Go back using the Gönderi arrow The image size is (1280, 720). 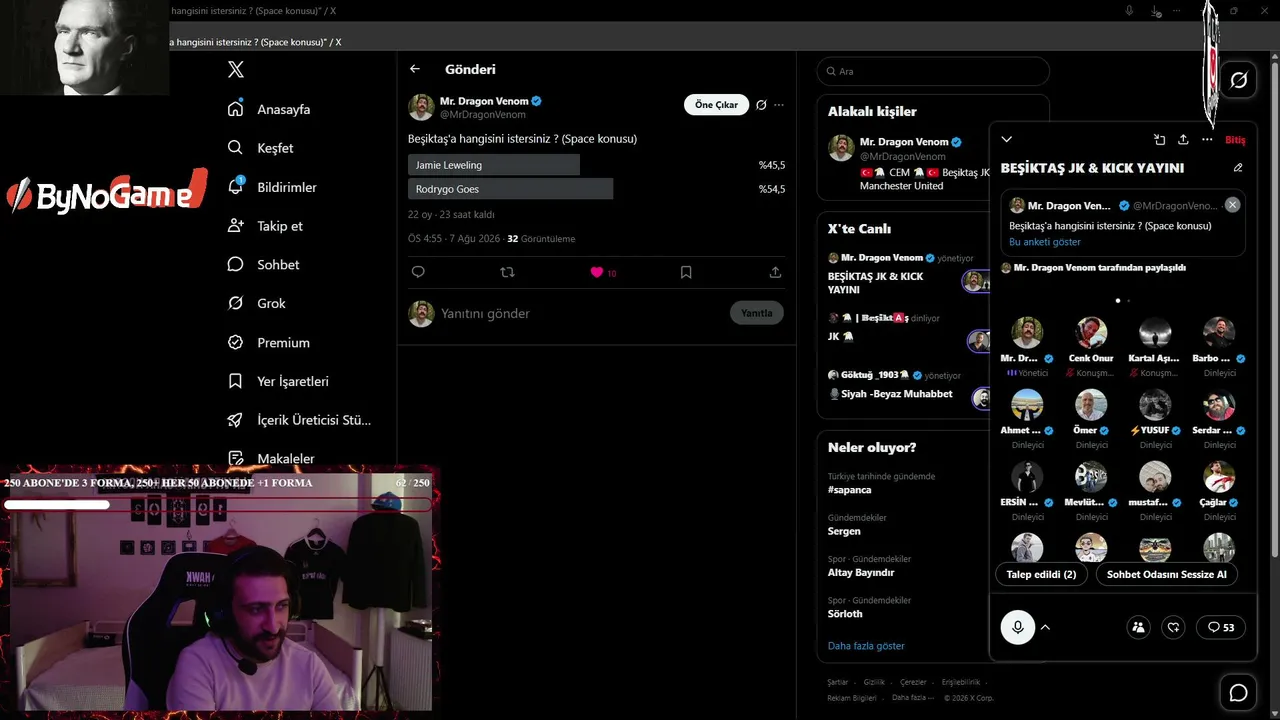click(415, 69)
